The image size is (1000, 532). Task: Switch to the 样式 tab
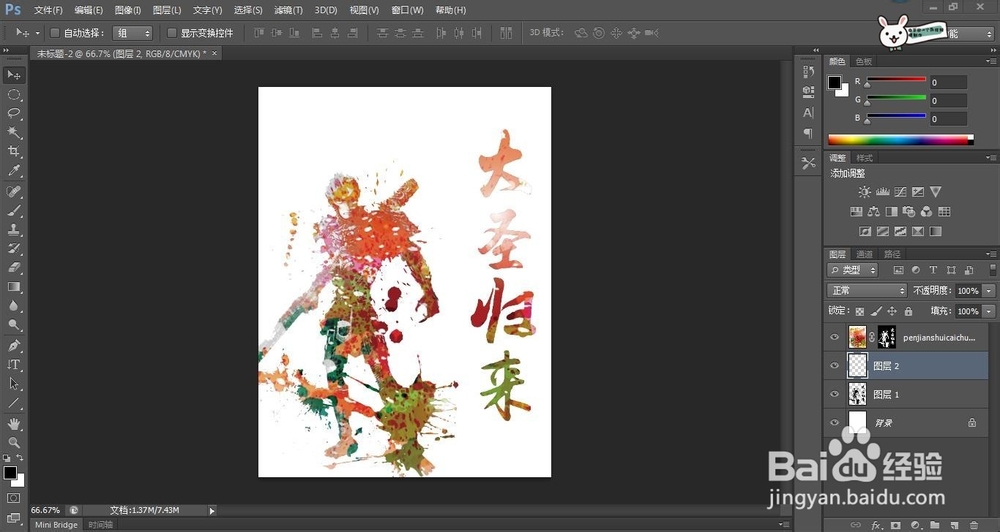point(864,158)
